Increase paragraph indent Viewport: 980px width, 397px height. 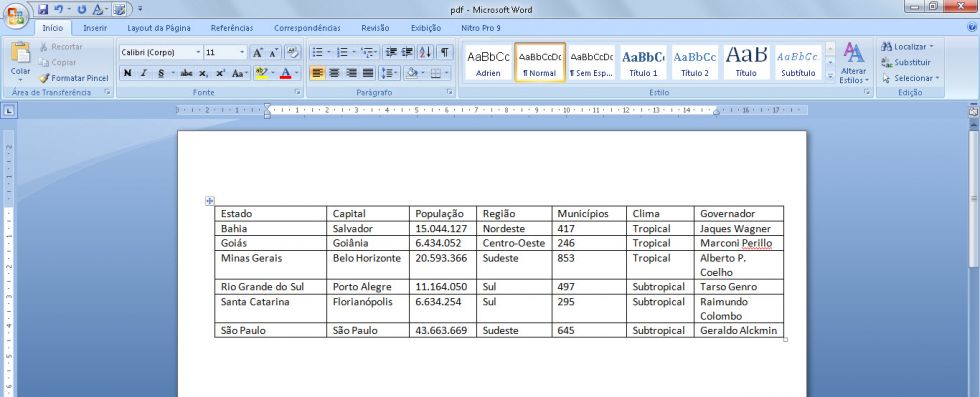pyautogui.click(x=408, y=53)
